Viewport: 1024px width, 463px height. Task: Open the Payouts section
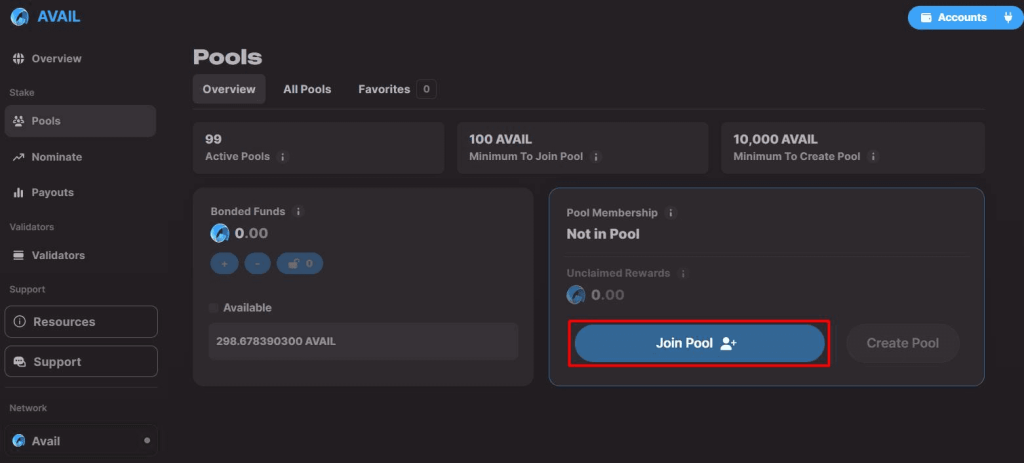(80, 193)
